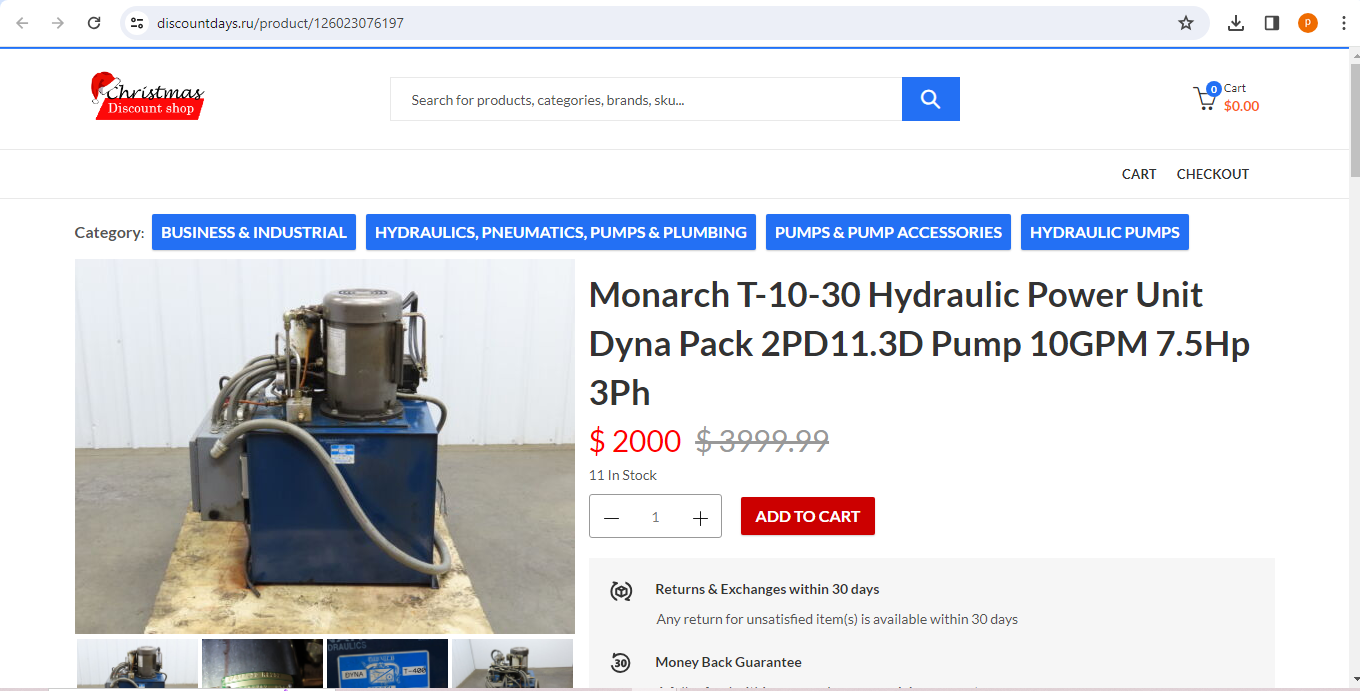Click the Returns & Exchanges icon
1360x691 pixels.
pyautogui.click(x=621, y=591)
